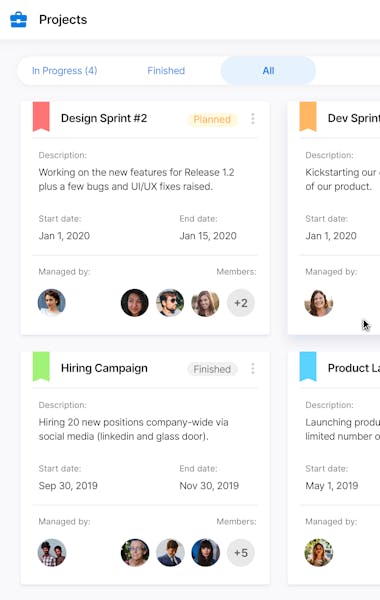Click the Dev Sprint manager avatar
This screenshot has height=600, width=380.
[318, 303]
